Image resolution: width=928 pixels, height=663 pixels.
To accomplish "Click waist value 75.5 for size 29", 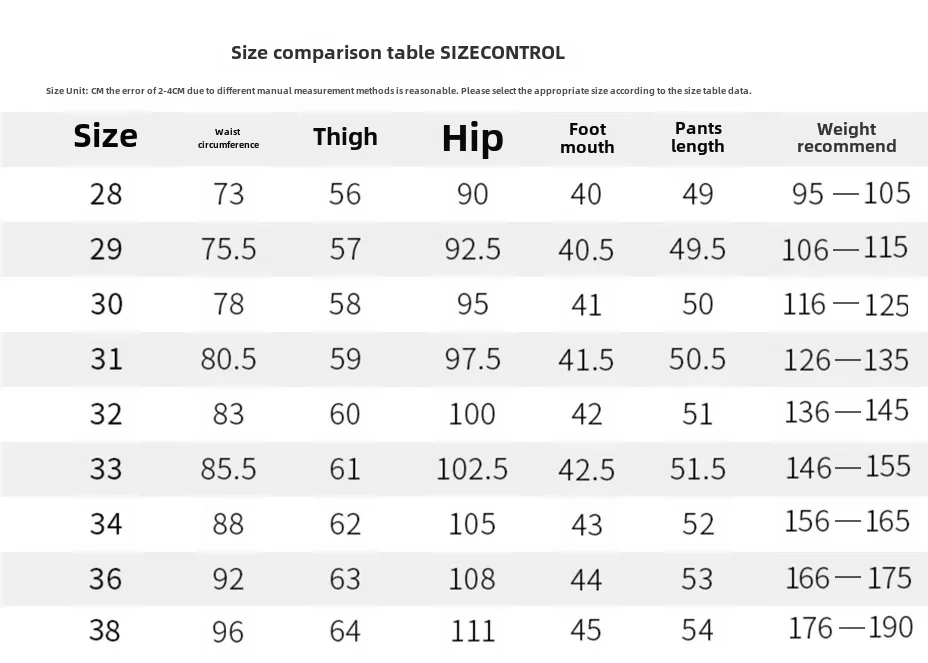I will [228, 248].
